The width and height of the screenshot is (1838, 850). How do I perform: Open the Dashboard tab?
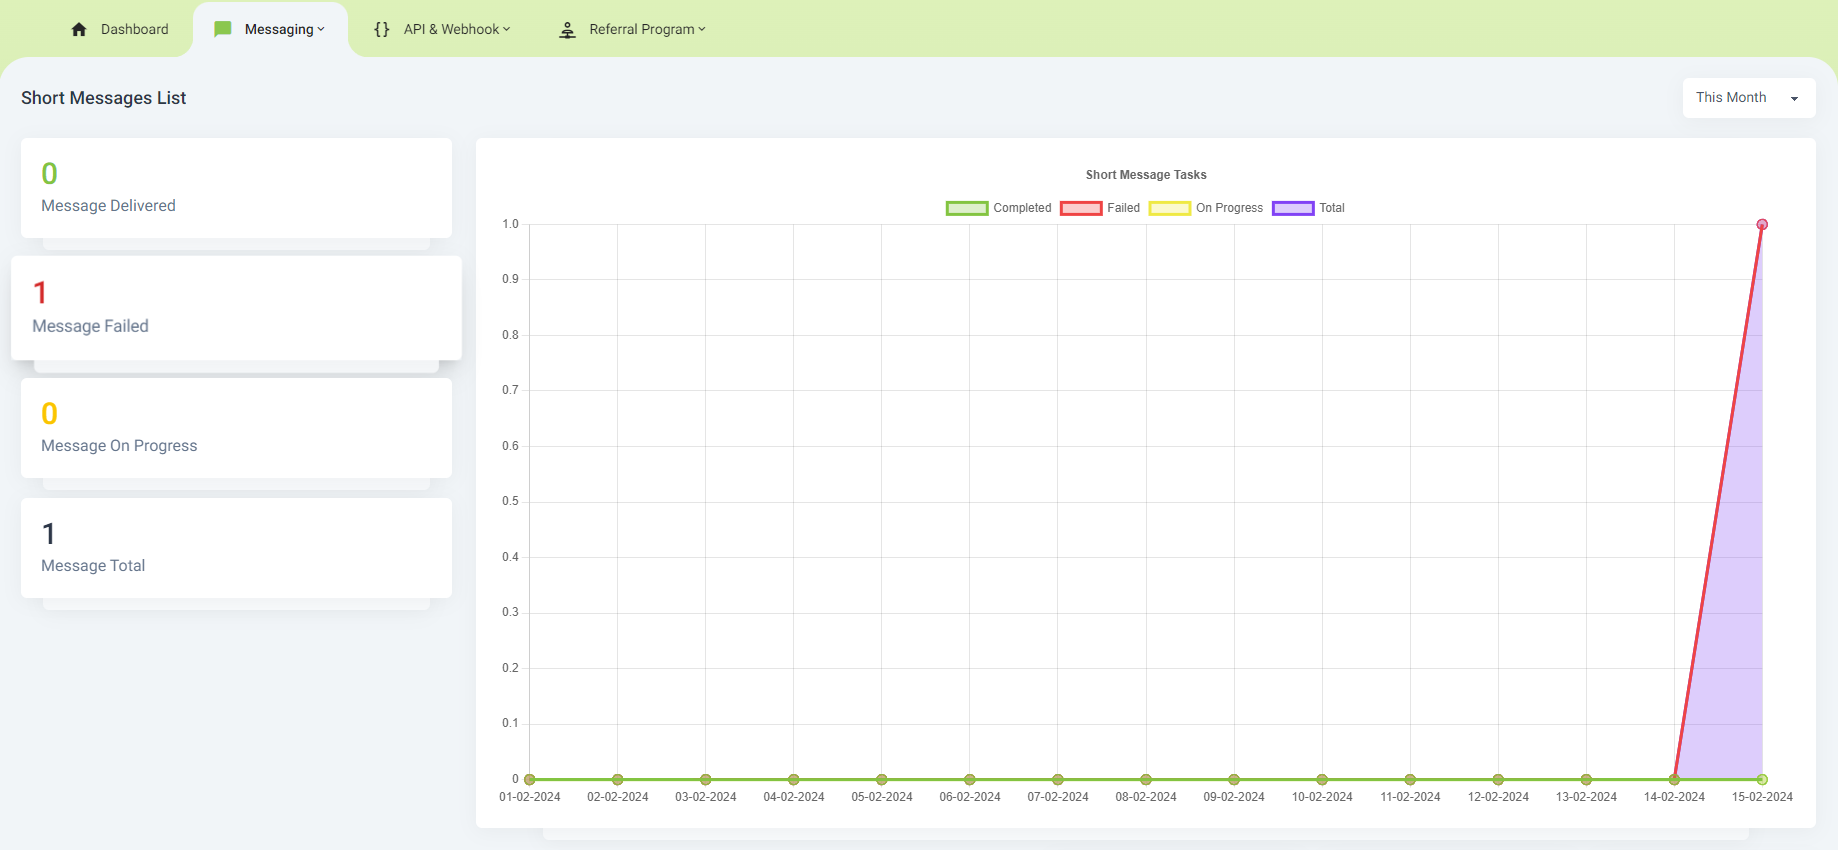120,29
